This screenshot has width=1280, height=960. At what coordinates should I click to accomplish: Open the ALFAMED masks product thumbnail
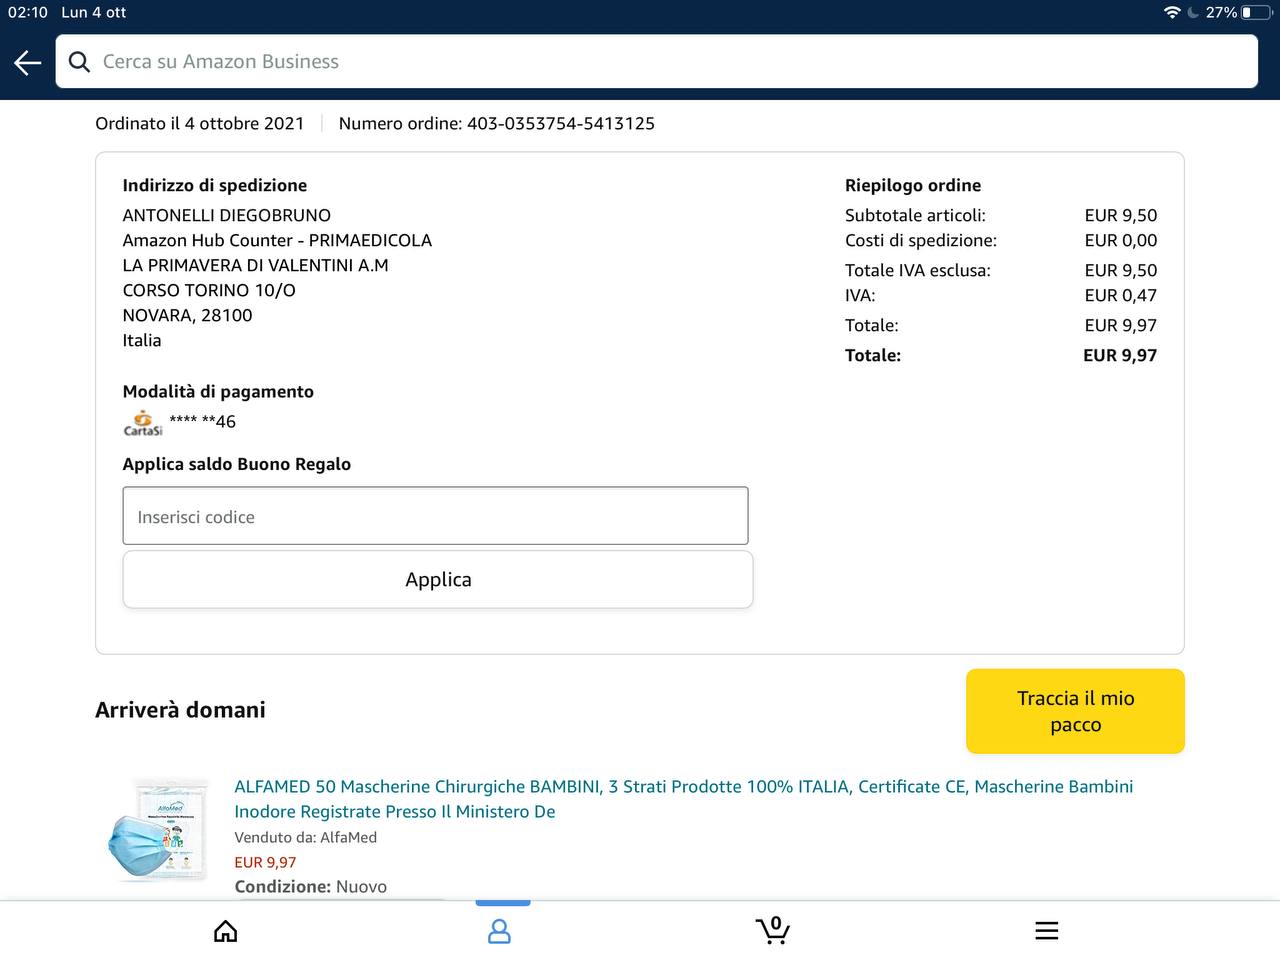click(158, 830)
